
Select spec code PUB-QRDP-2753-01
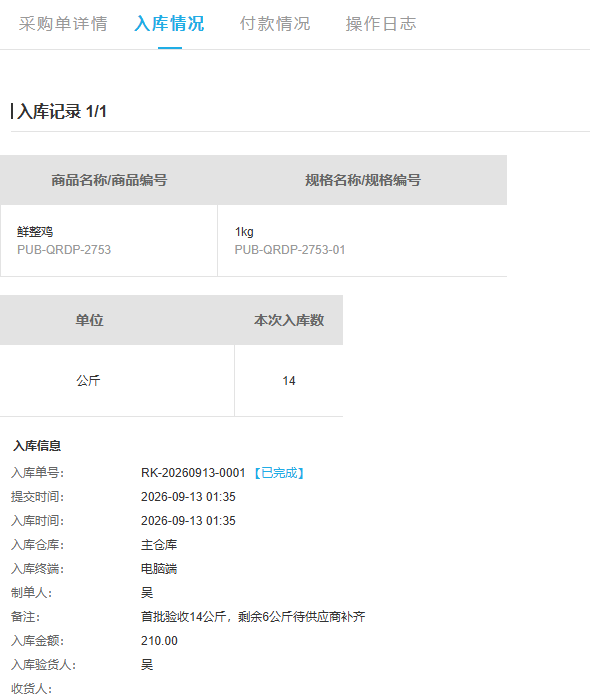pyautogui.click(x=290, y=249)
